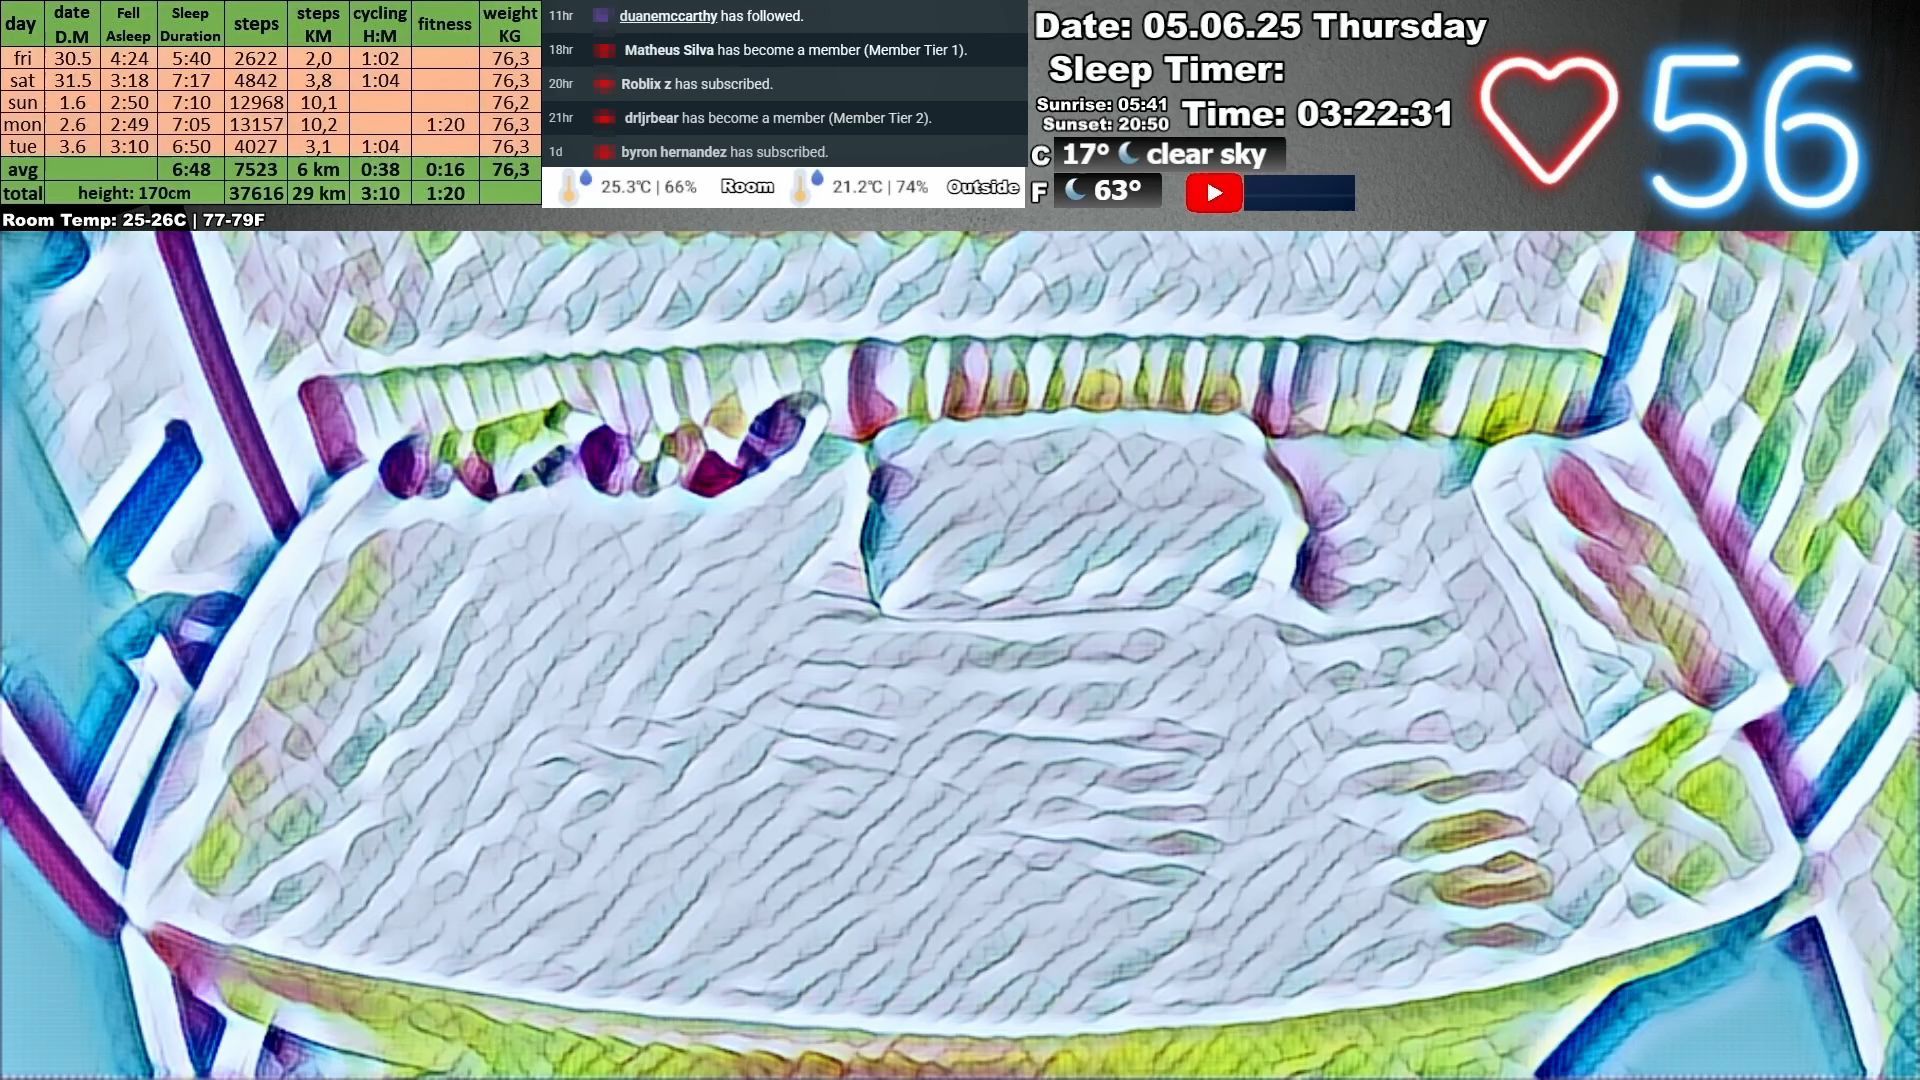Open the duanemccarthy follower link
The image size is (1920, 1080).
(668, 16)
